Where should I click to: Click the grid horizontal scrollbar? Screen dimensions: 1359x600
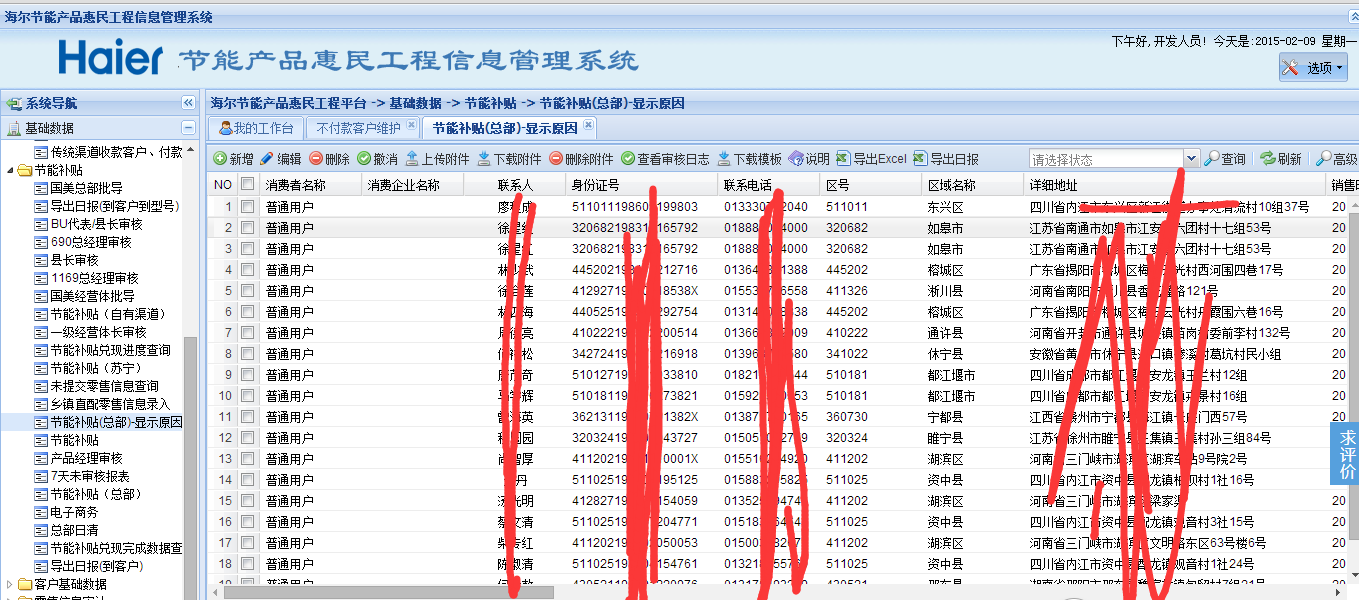(x=390, y=592)
